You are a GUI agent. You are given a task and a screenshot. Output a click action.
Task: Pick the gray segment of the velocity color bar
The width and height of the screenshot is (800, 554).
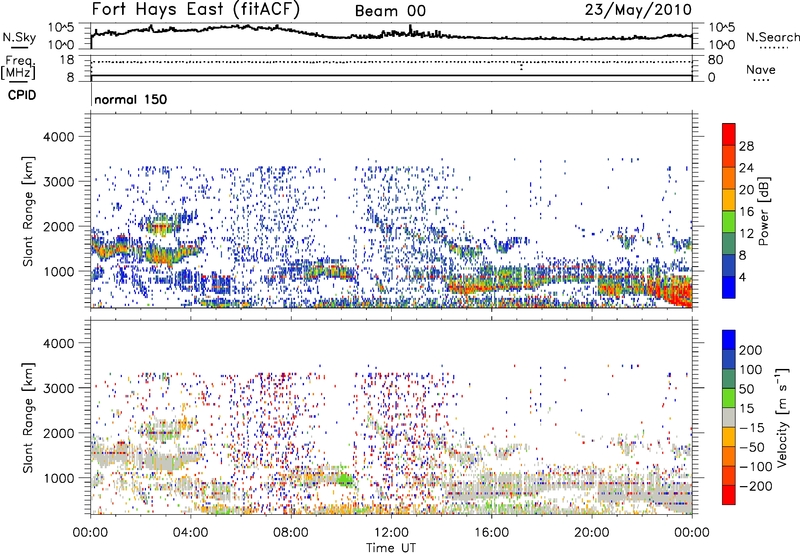729,417
